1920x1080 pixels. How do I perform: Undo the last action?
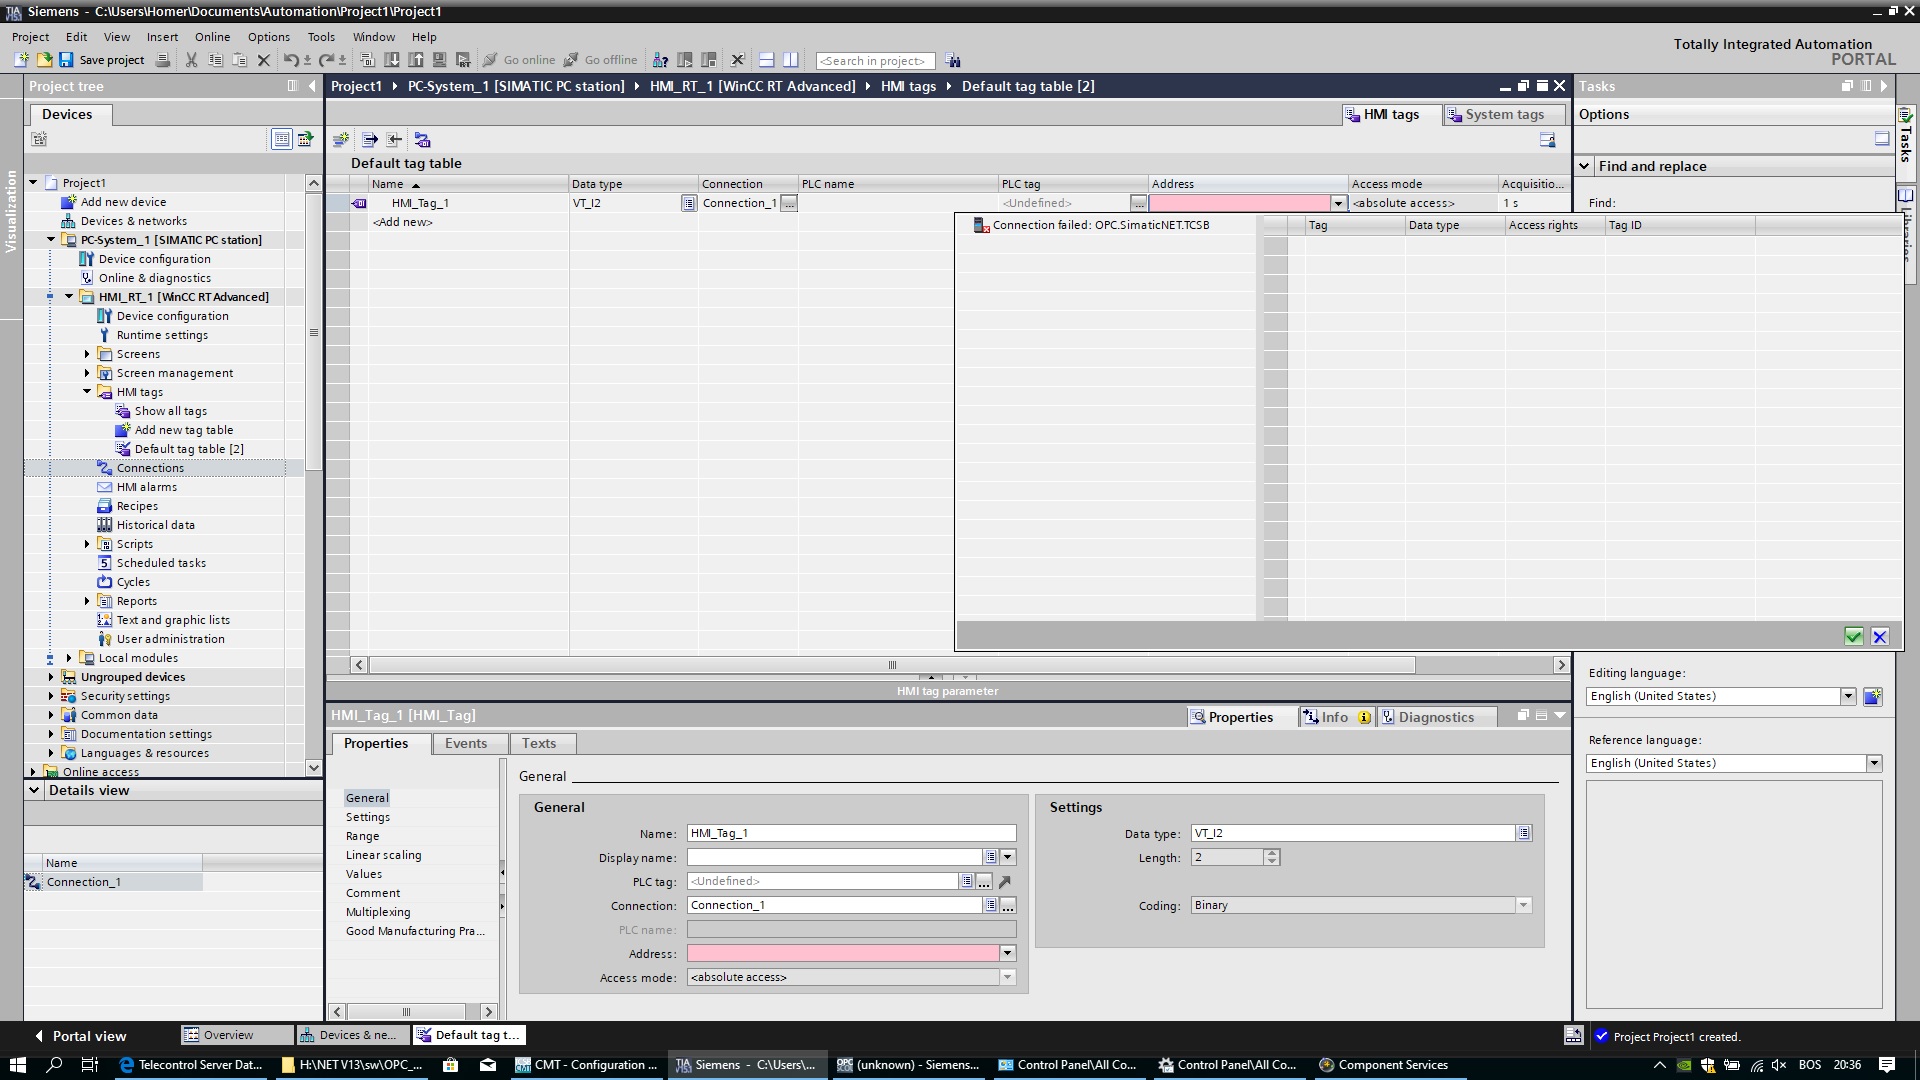291,60
